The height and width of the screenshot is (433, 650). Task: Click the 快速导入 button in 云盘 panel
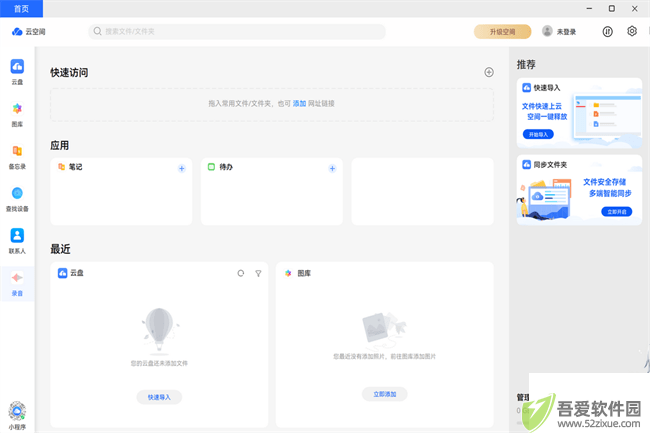pos(159,397)
